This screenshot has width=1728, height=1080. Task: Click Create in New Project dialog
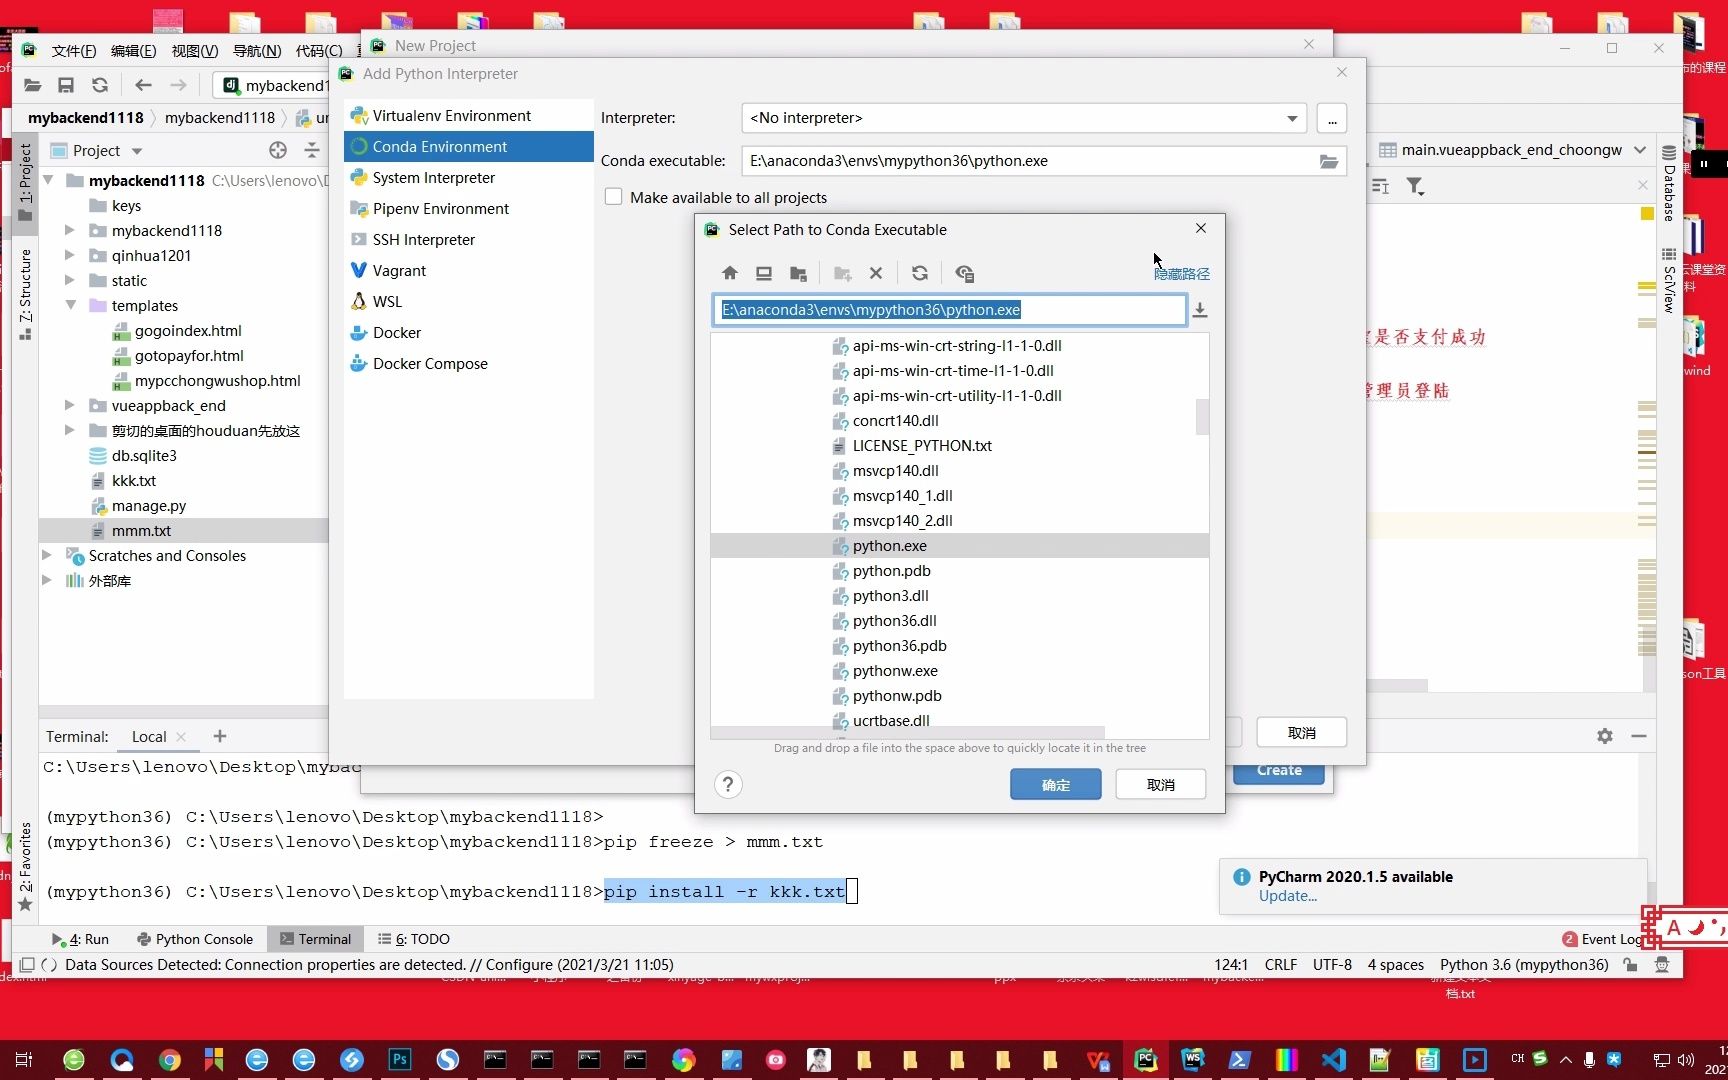(x=1279, y=771)
